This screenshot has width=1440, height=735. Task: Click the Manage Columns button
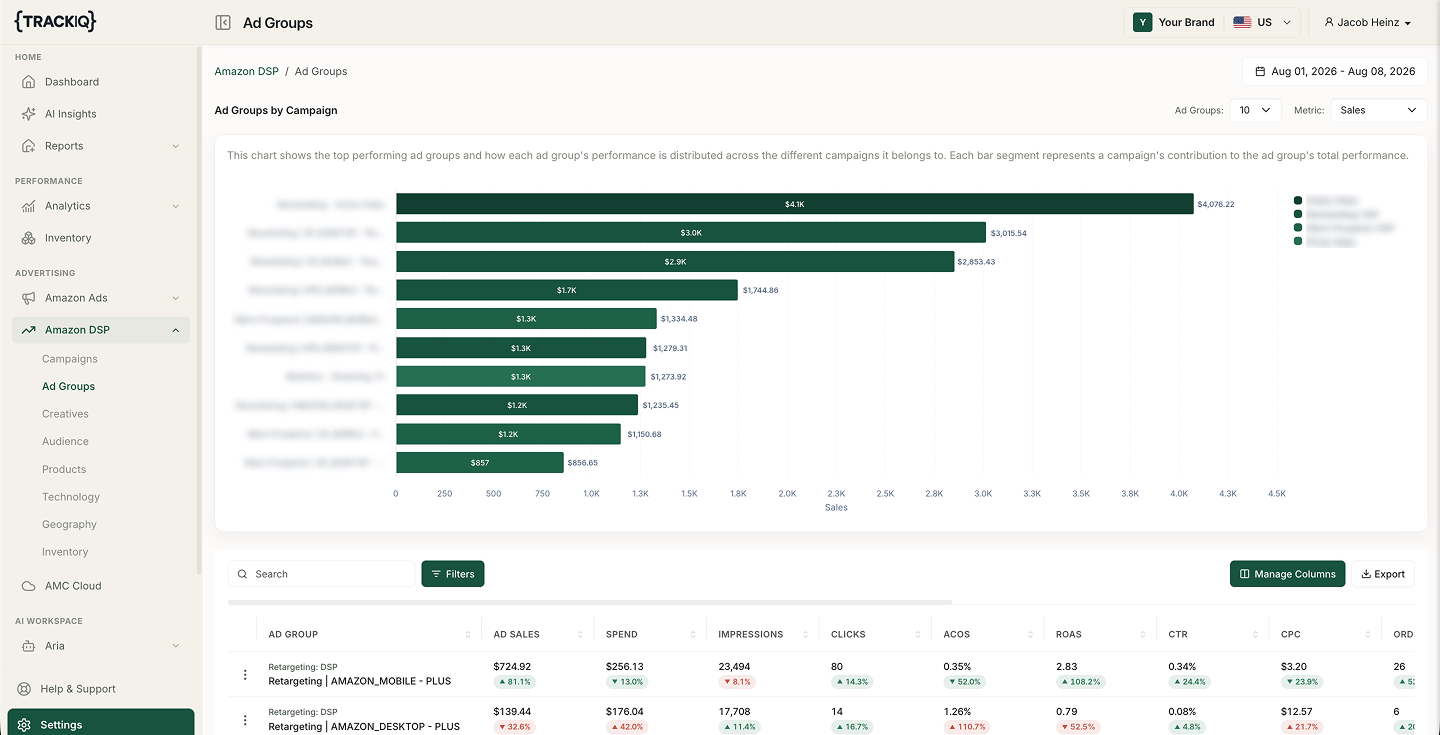tap(1287, 574)
